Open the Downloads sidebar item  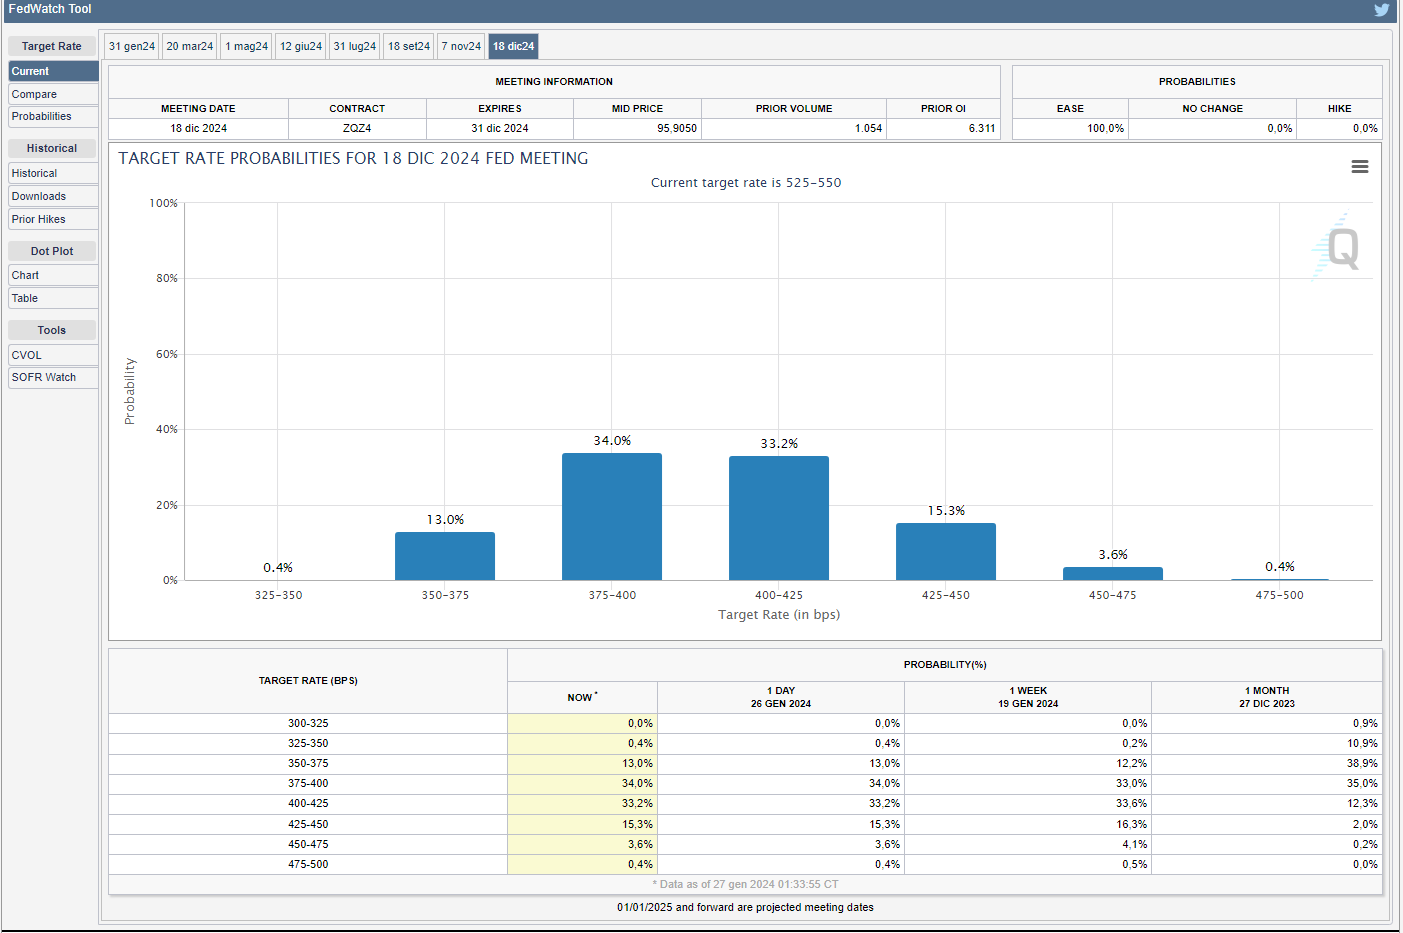53,196
